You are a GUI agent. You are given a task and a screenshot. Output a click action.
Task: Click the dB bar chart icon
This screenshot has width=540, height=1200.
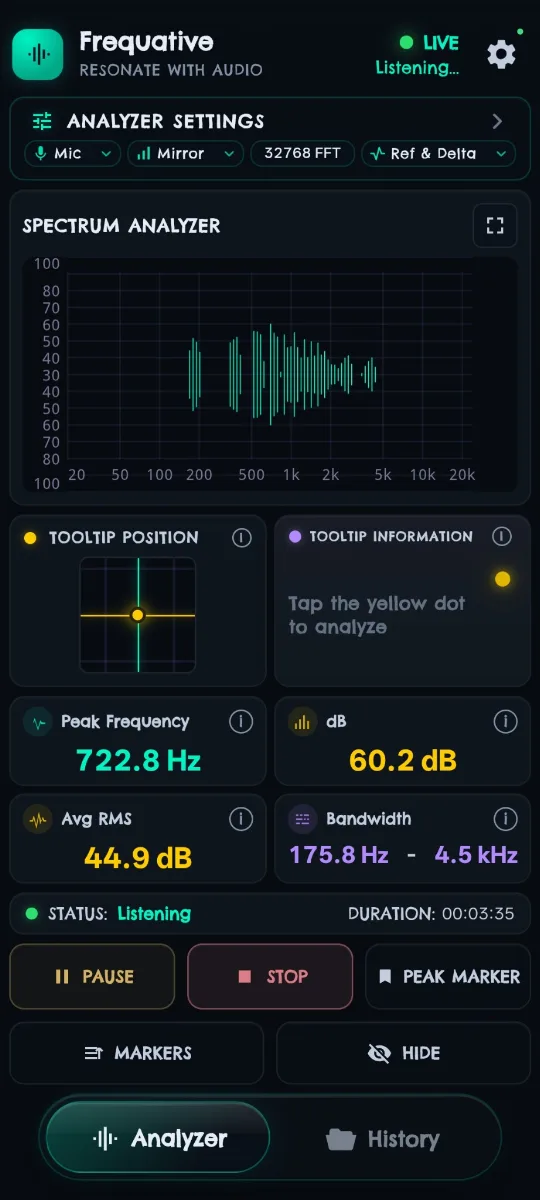(303, 722)
